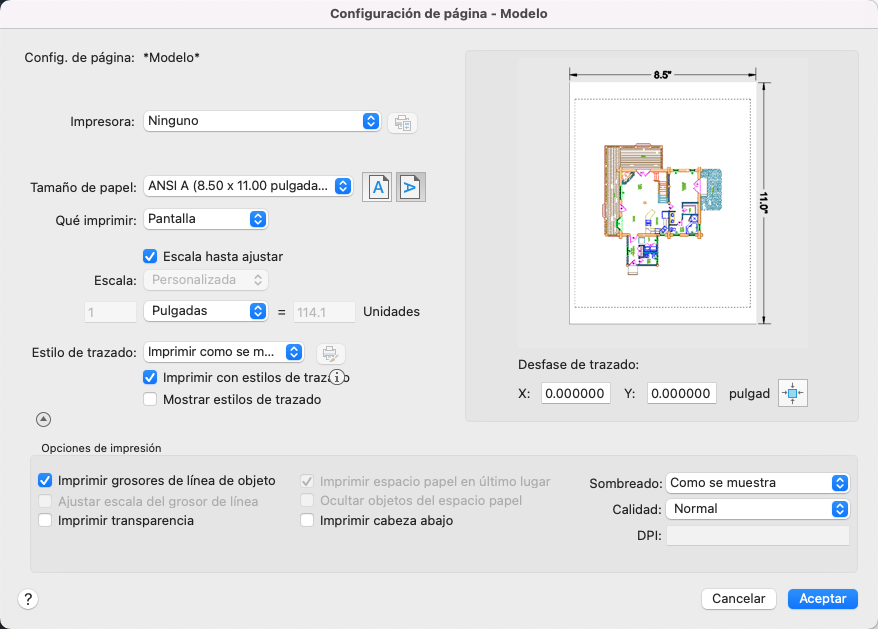The height and width of the screenshot is (629, 878).
Task: Click the plot style editor icon
Action: (x=329, y=352)
